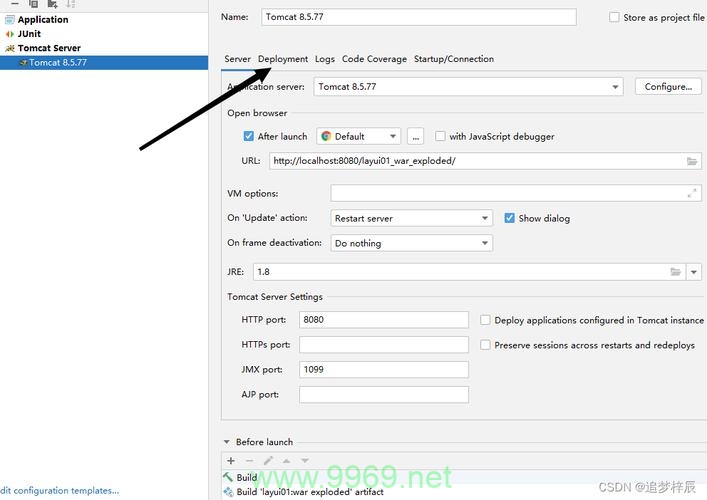Open Edit configuration templates link

pos(60,491)
